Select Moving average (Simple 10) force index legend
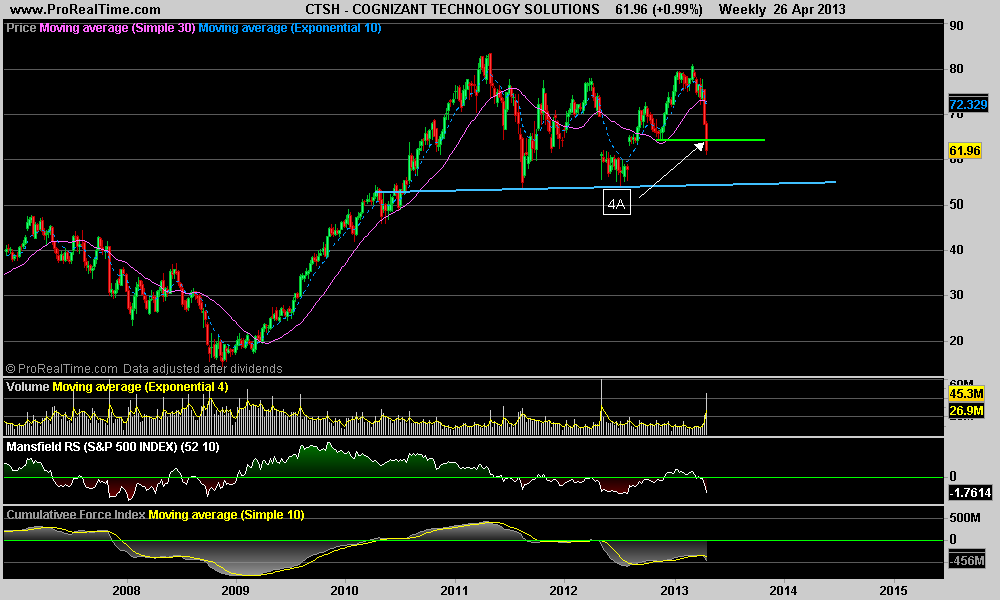The image size is (1000, 600). click(x=226, y=515)
